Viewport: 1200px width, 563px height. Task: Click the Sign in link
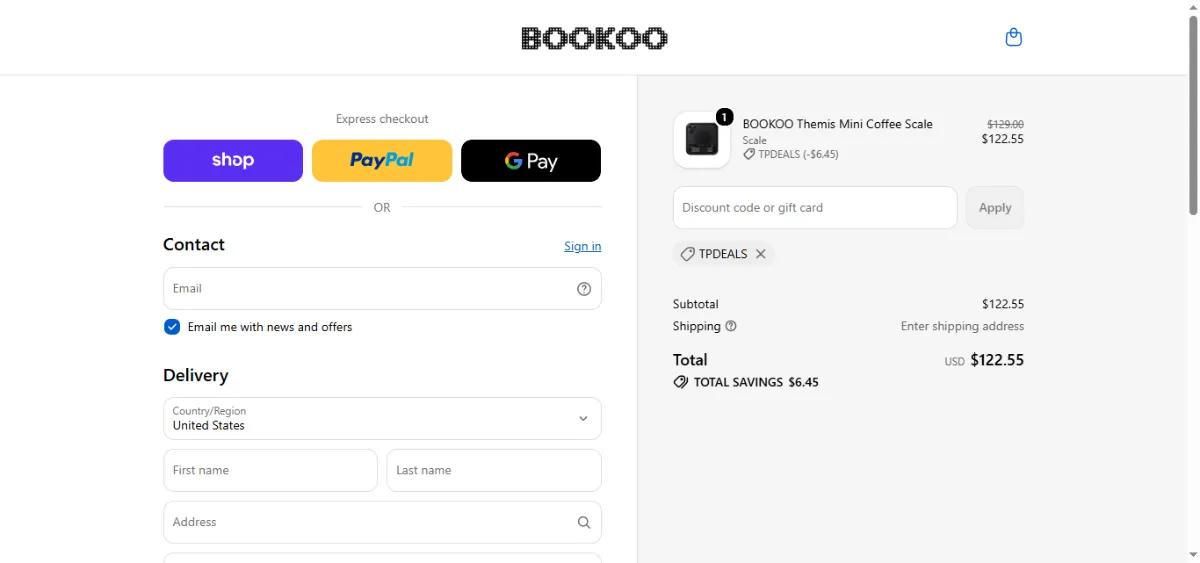(x=583, y=246)
